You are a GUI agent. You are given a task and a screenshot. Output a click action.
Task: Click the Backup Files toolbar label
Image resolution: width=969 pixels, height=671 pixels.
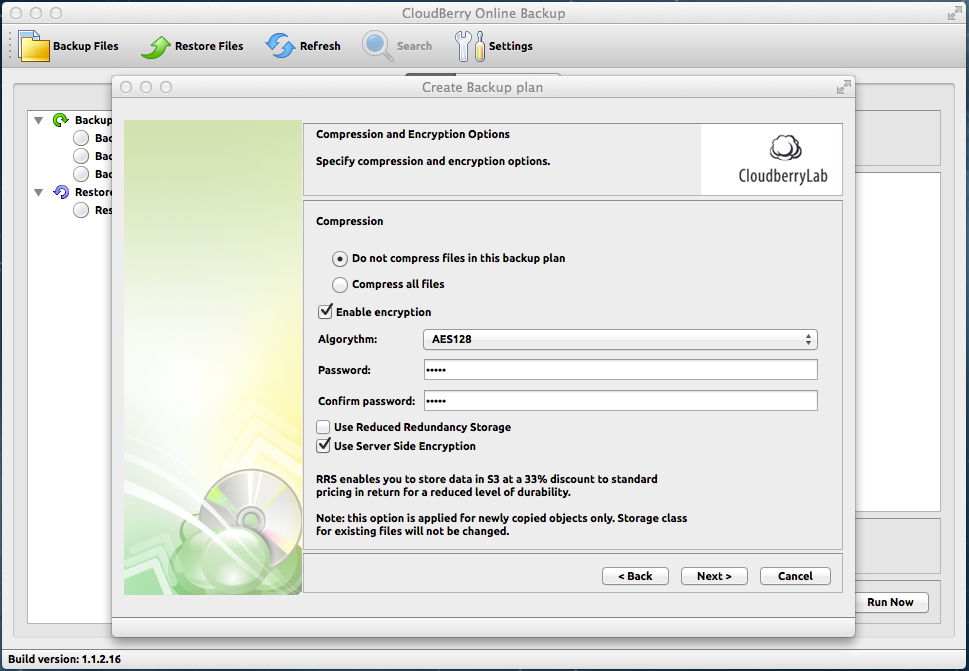point(85,46)
